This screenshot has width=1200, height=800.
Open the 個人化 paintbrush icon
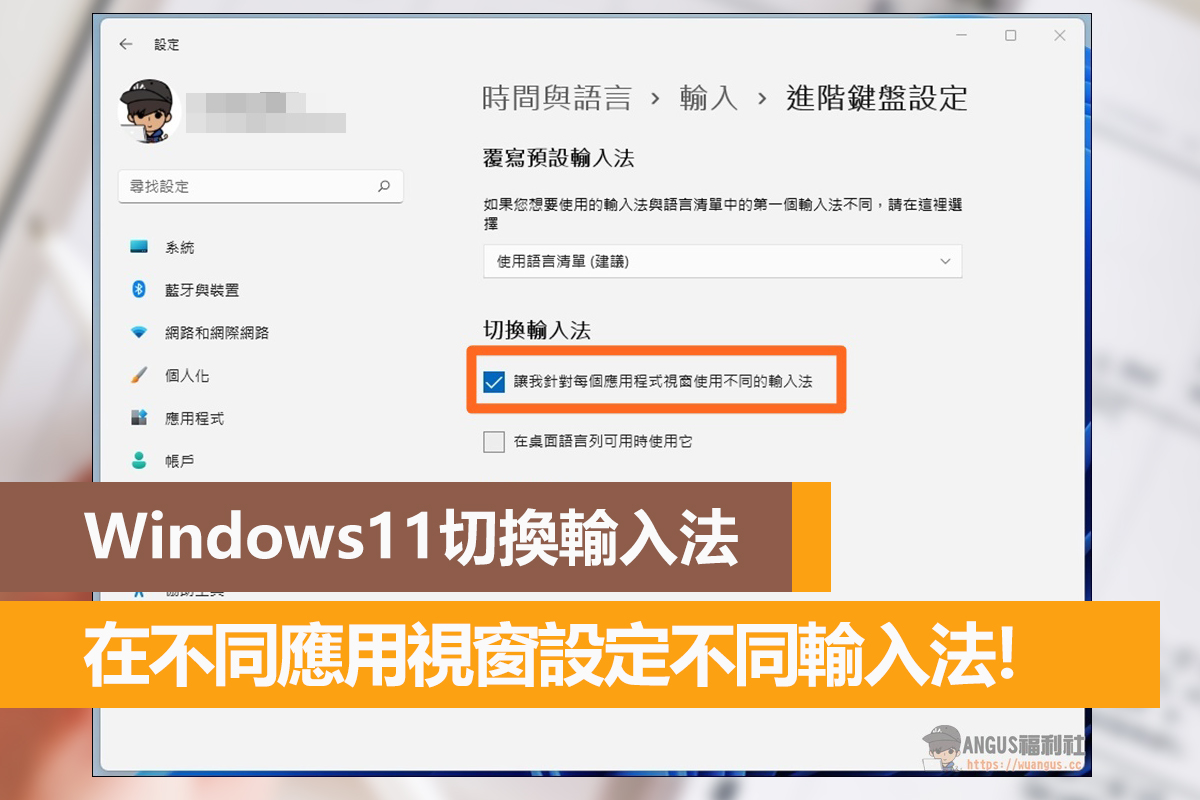click(139, 375)
